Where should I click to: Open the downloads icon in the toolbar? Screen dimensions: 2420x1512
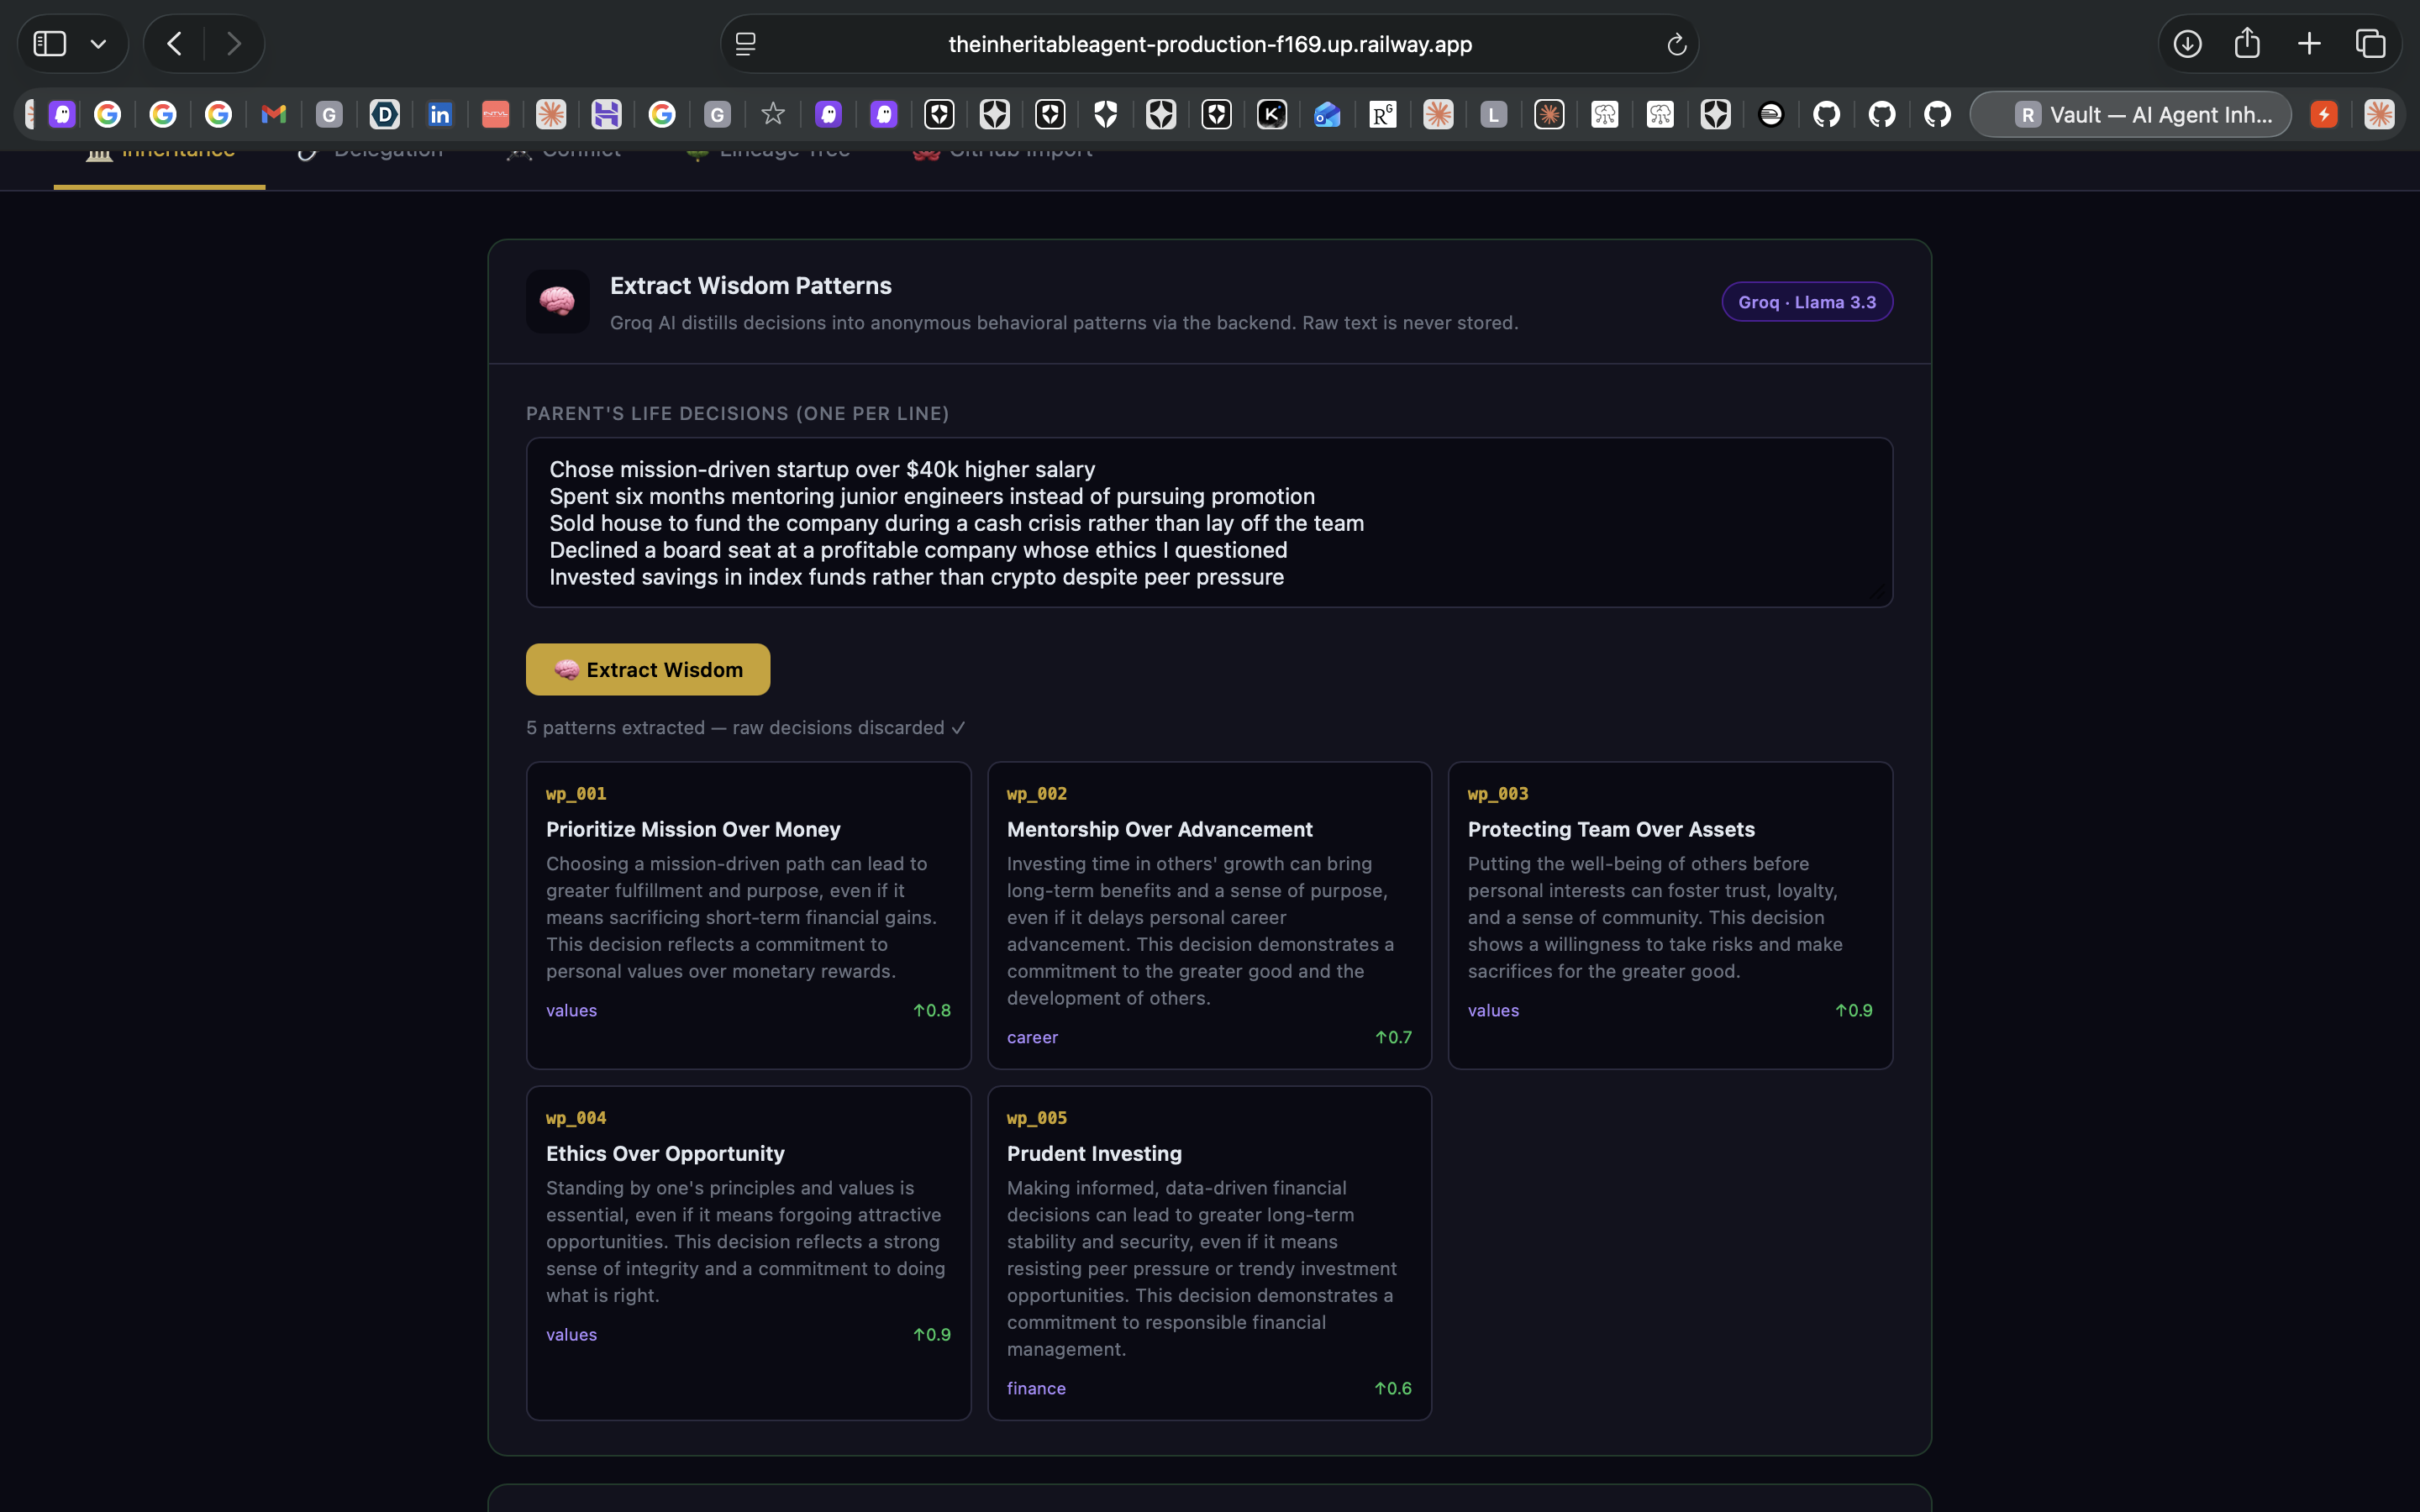pyautogui.click(x=2187, y=44)
